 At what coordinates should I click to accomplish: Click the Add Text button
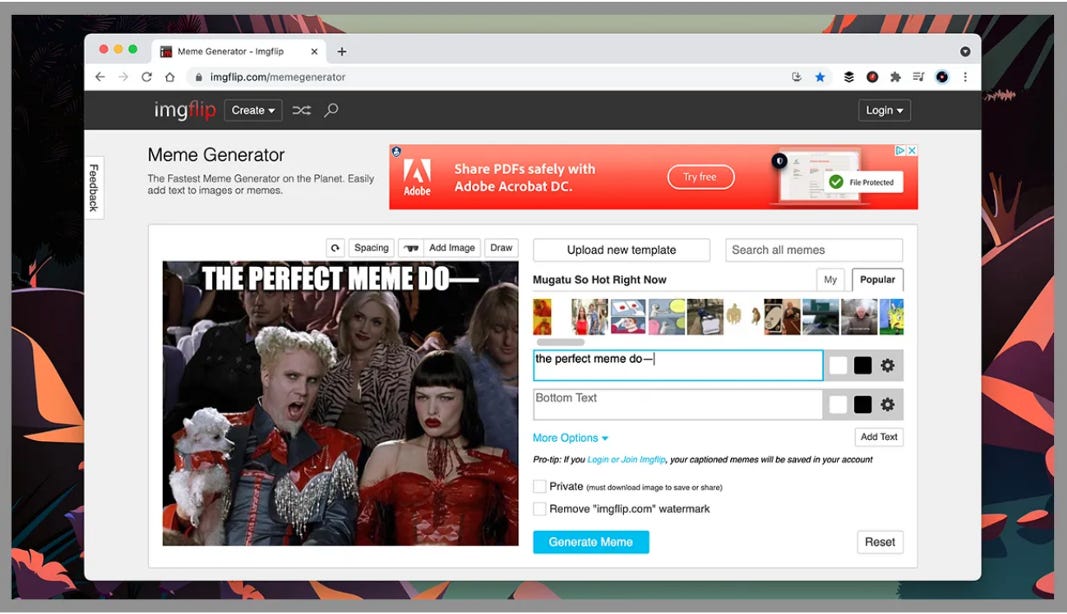click(879, 436)
